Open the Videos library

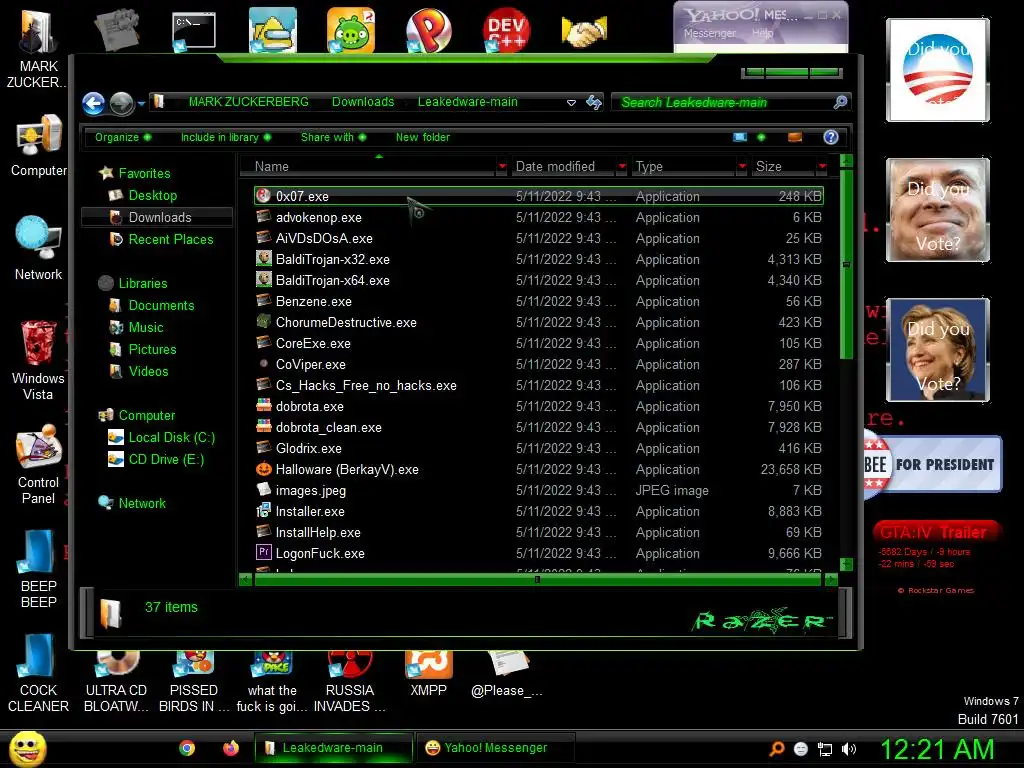(x=148, y=371)
